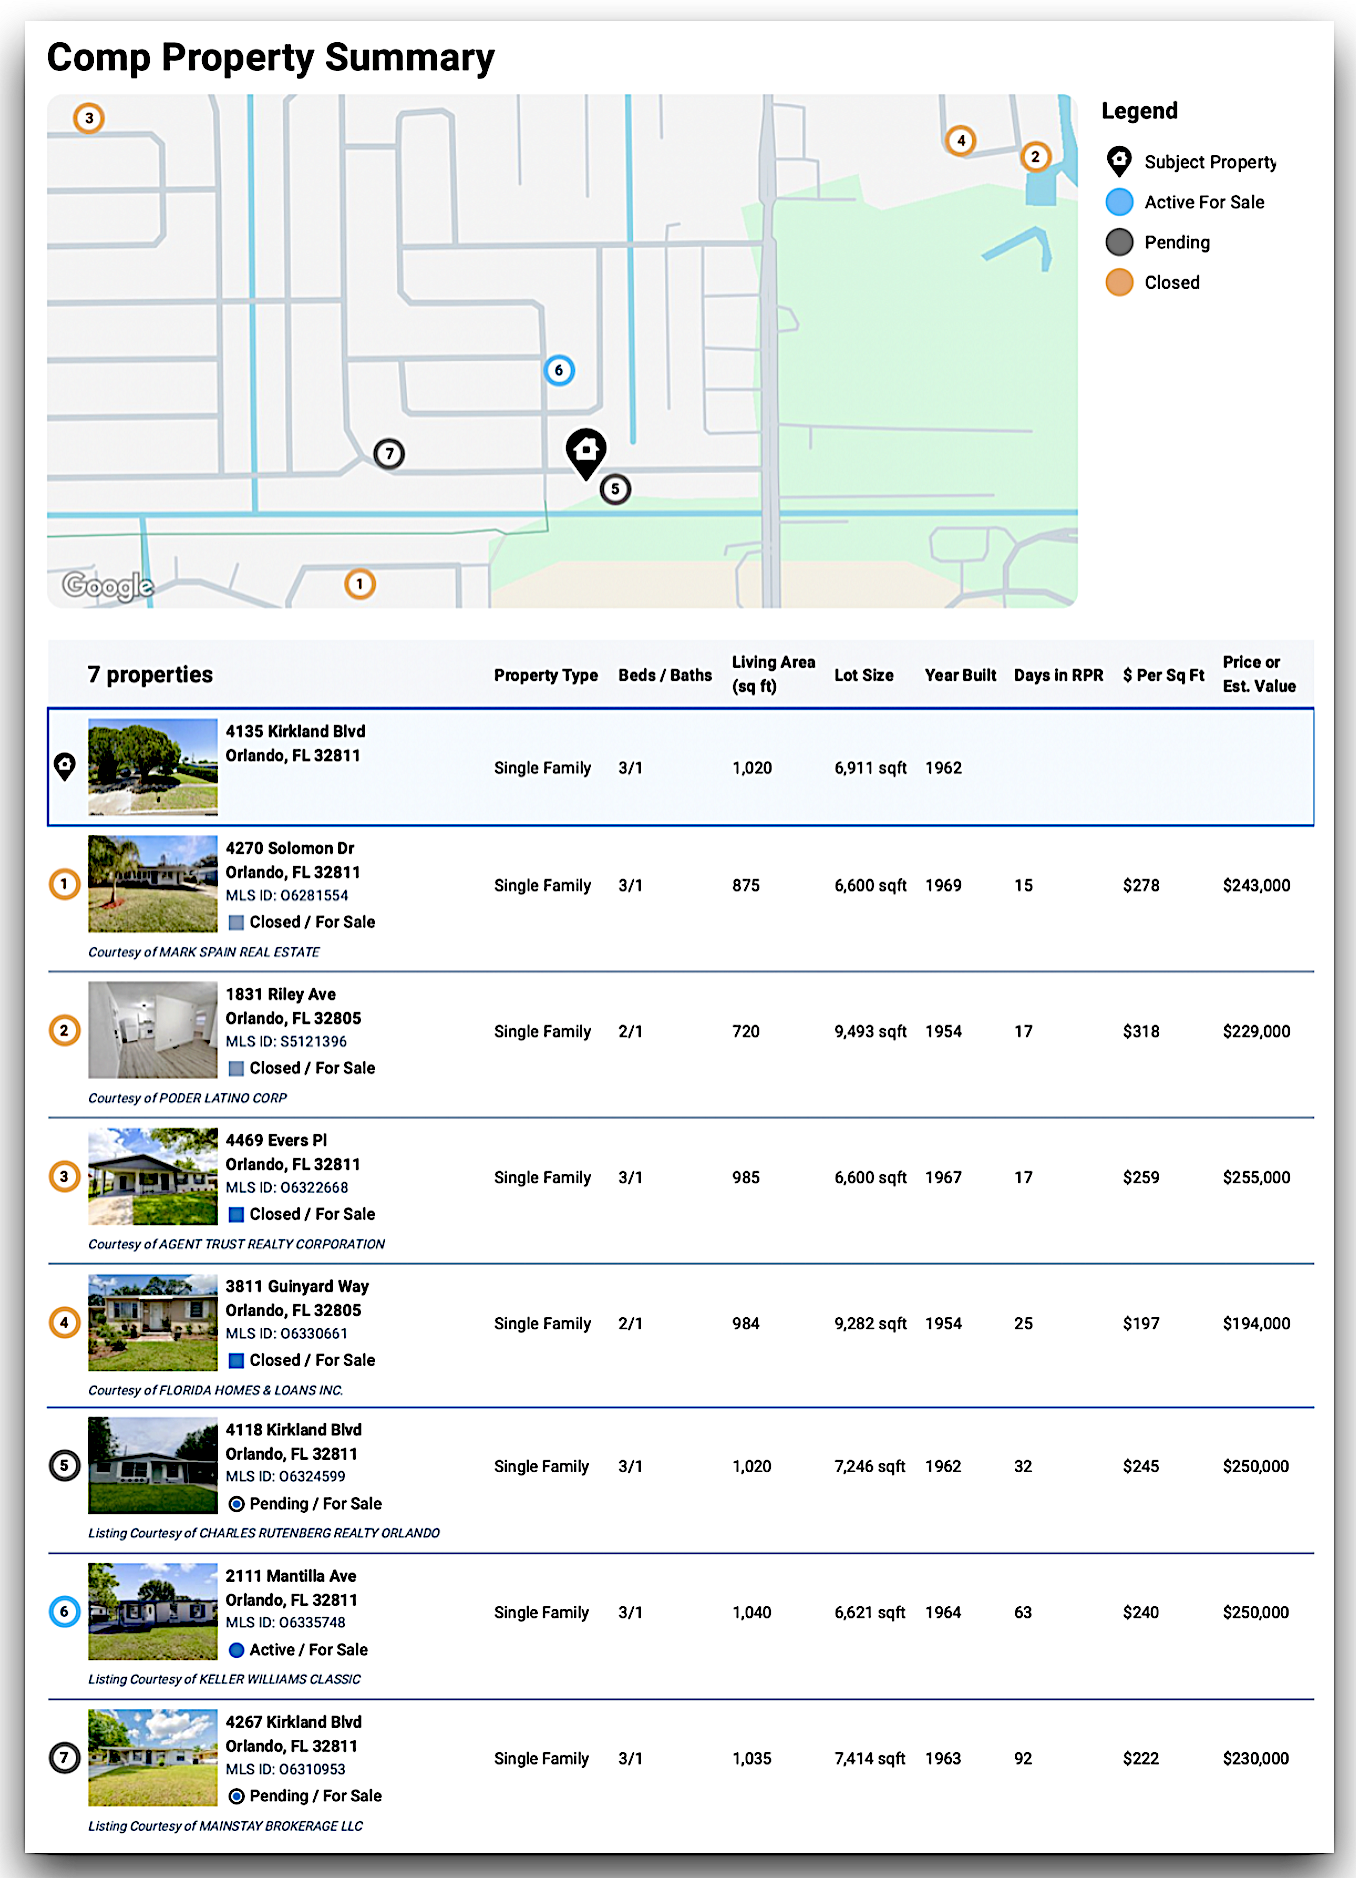Click MLS ID O6322668 for Evers Pl
Viewport: 1356px width, 1878px height.
point(287,1188)
